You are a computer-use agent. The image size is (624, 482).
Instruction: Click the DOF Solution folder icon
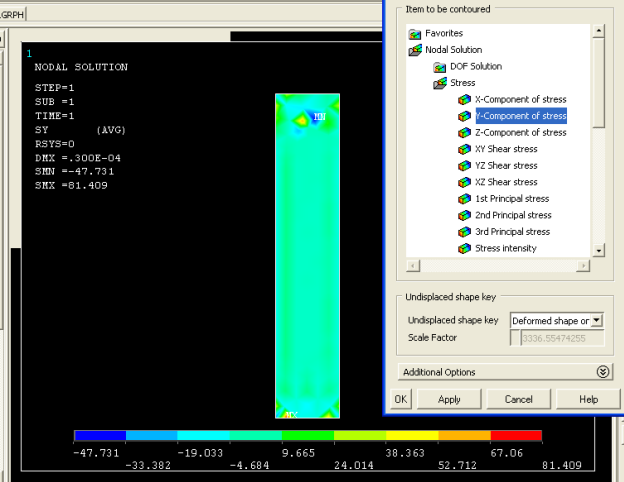440,67
